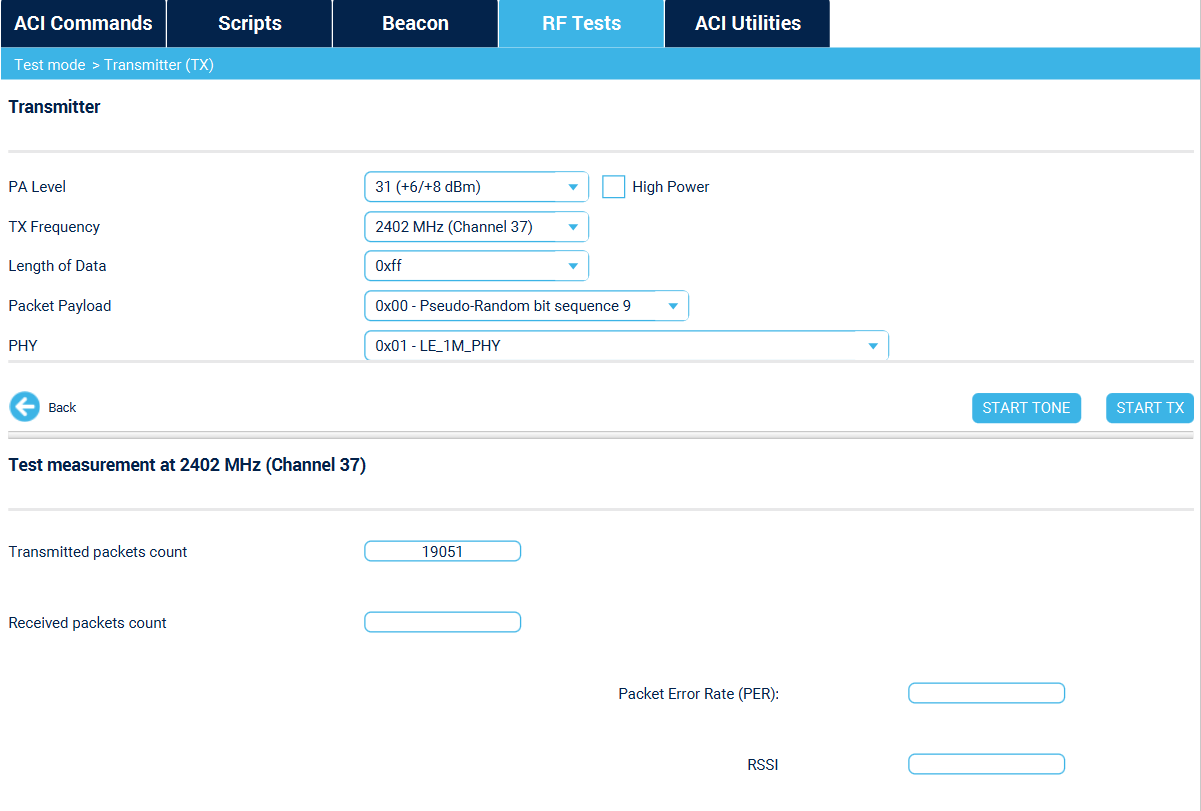The image size is (1201, 811).
Task: Open the TX Frequency channel selector
Action: coord(573,226)
